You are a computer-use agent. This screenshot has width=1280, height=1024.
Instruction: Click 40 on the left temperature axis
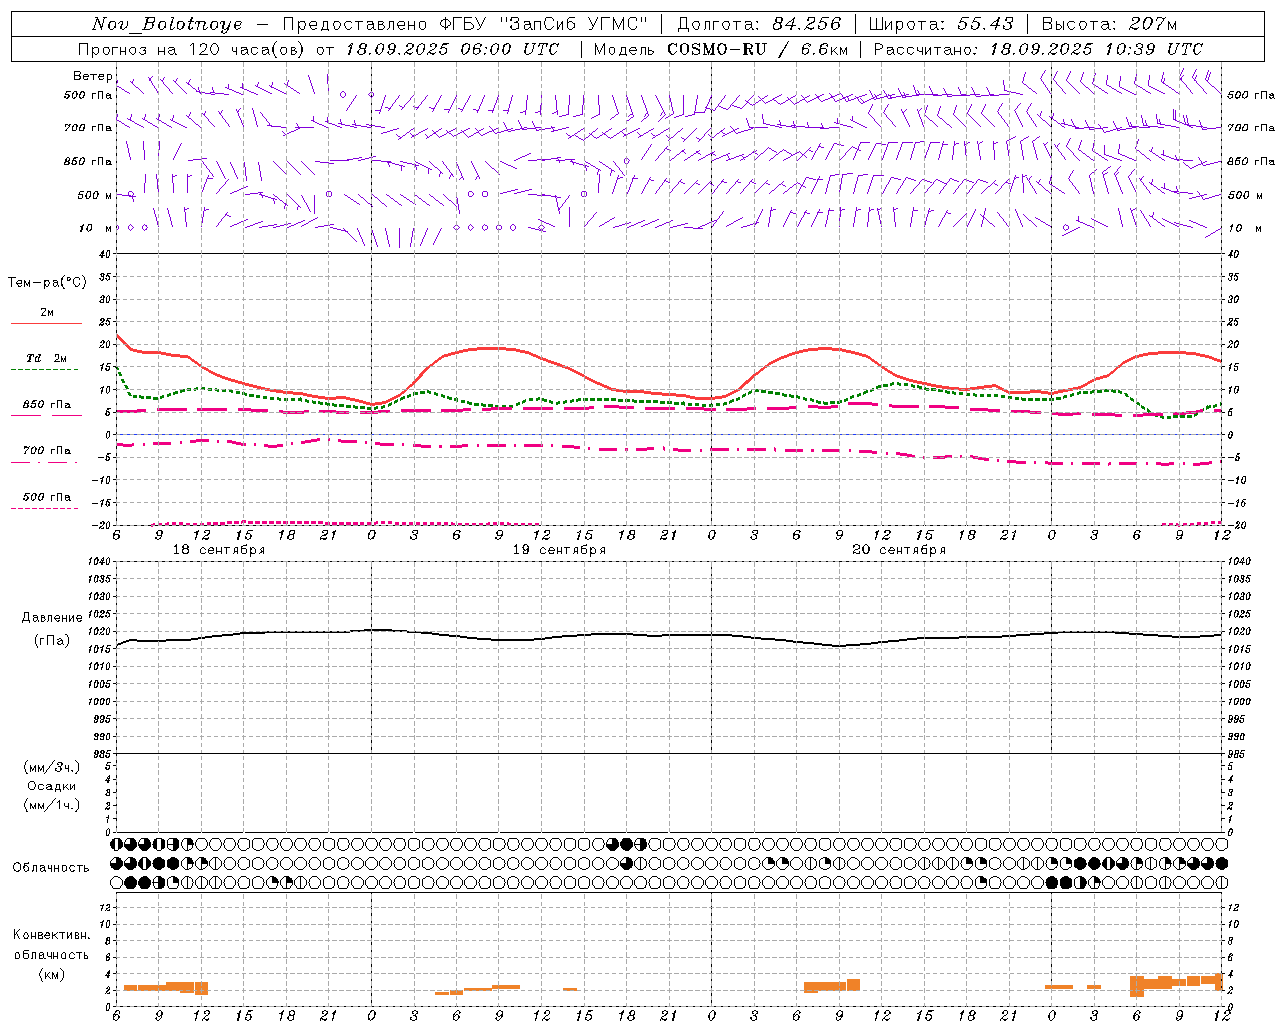pyautogui.click(x=104, y=255)
